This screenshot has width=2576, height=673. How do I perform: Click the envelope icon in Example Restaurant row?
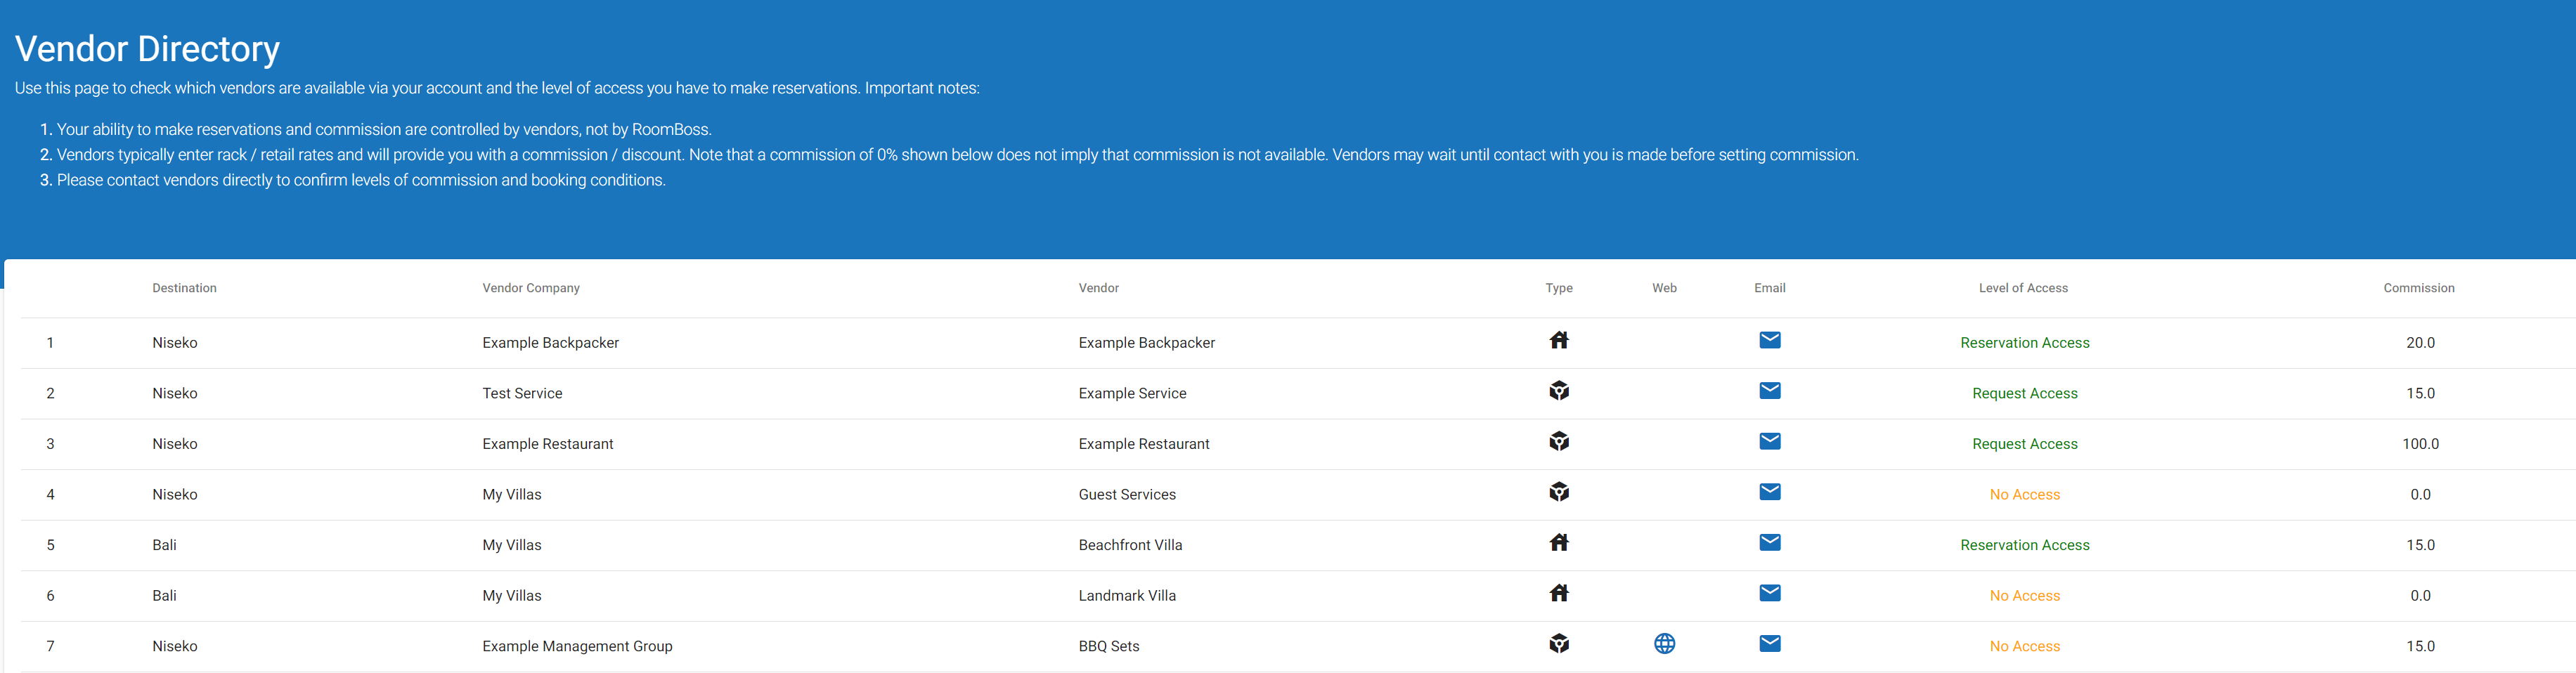click(x=1769, y=441)
